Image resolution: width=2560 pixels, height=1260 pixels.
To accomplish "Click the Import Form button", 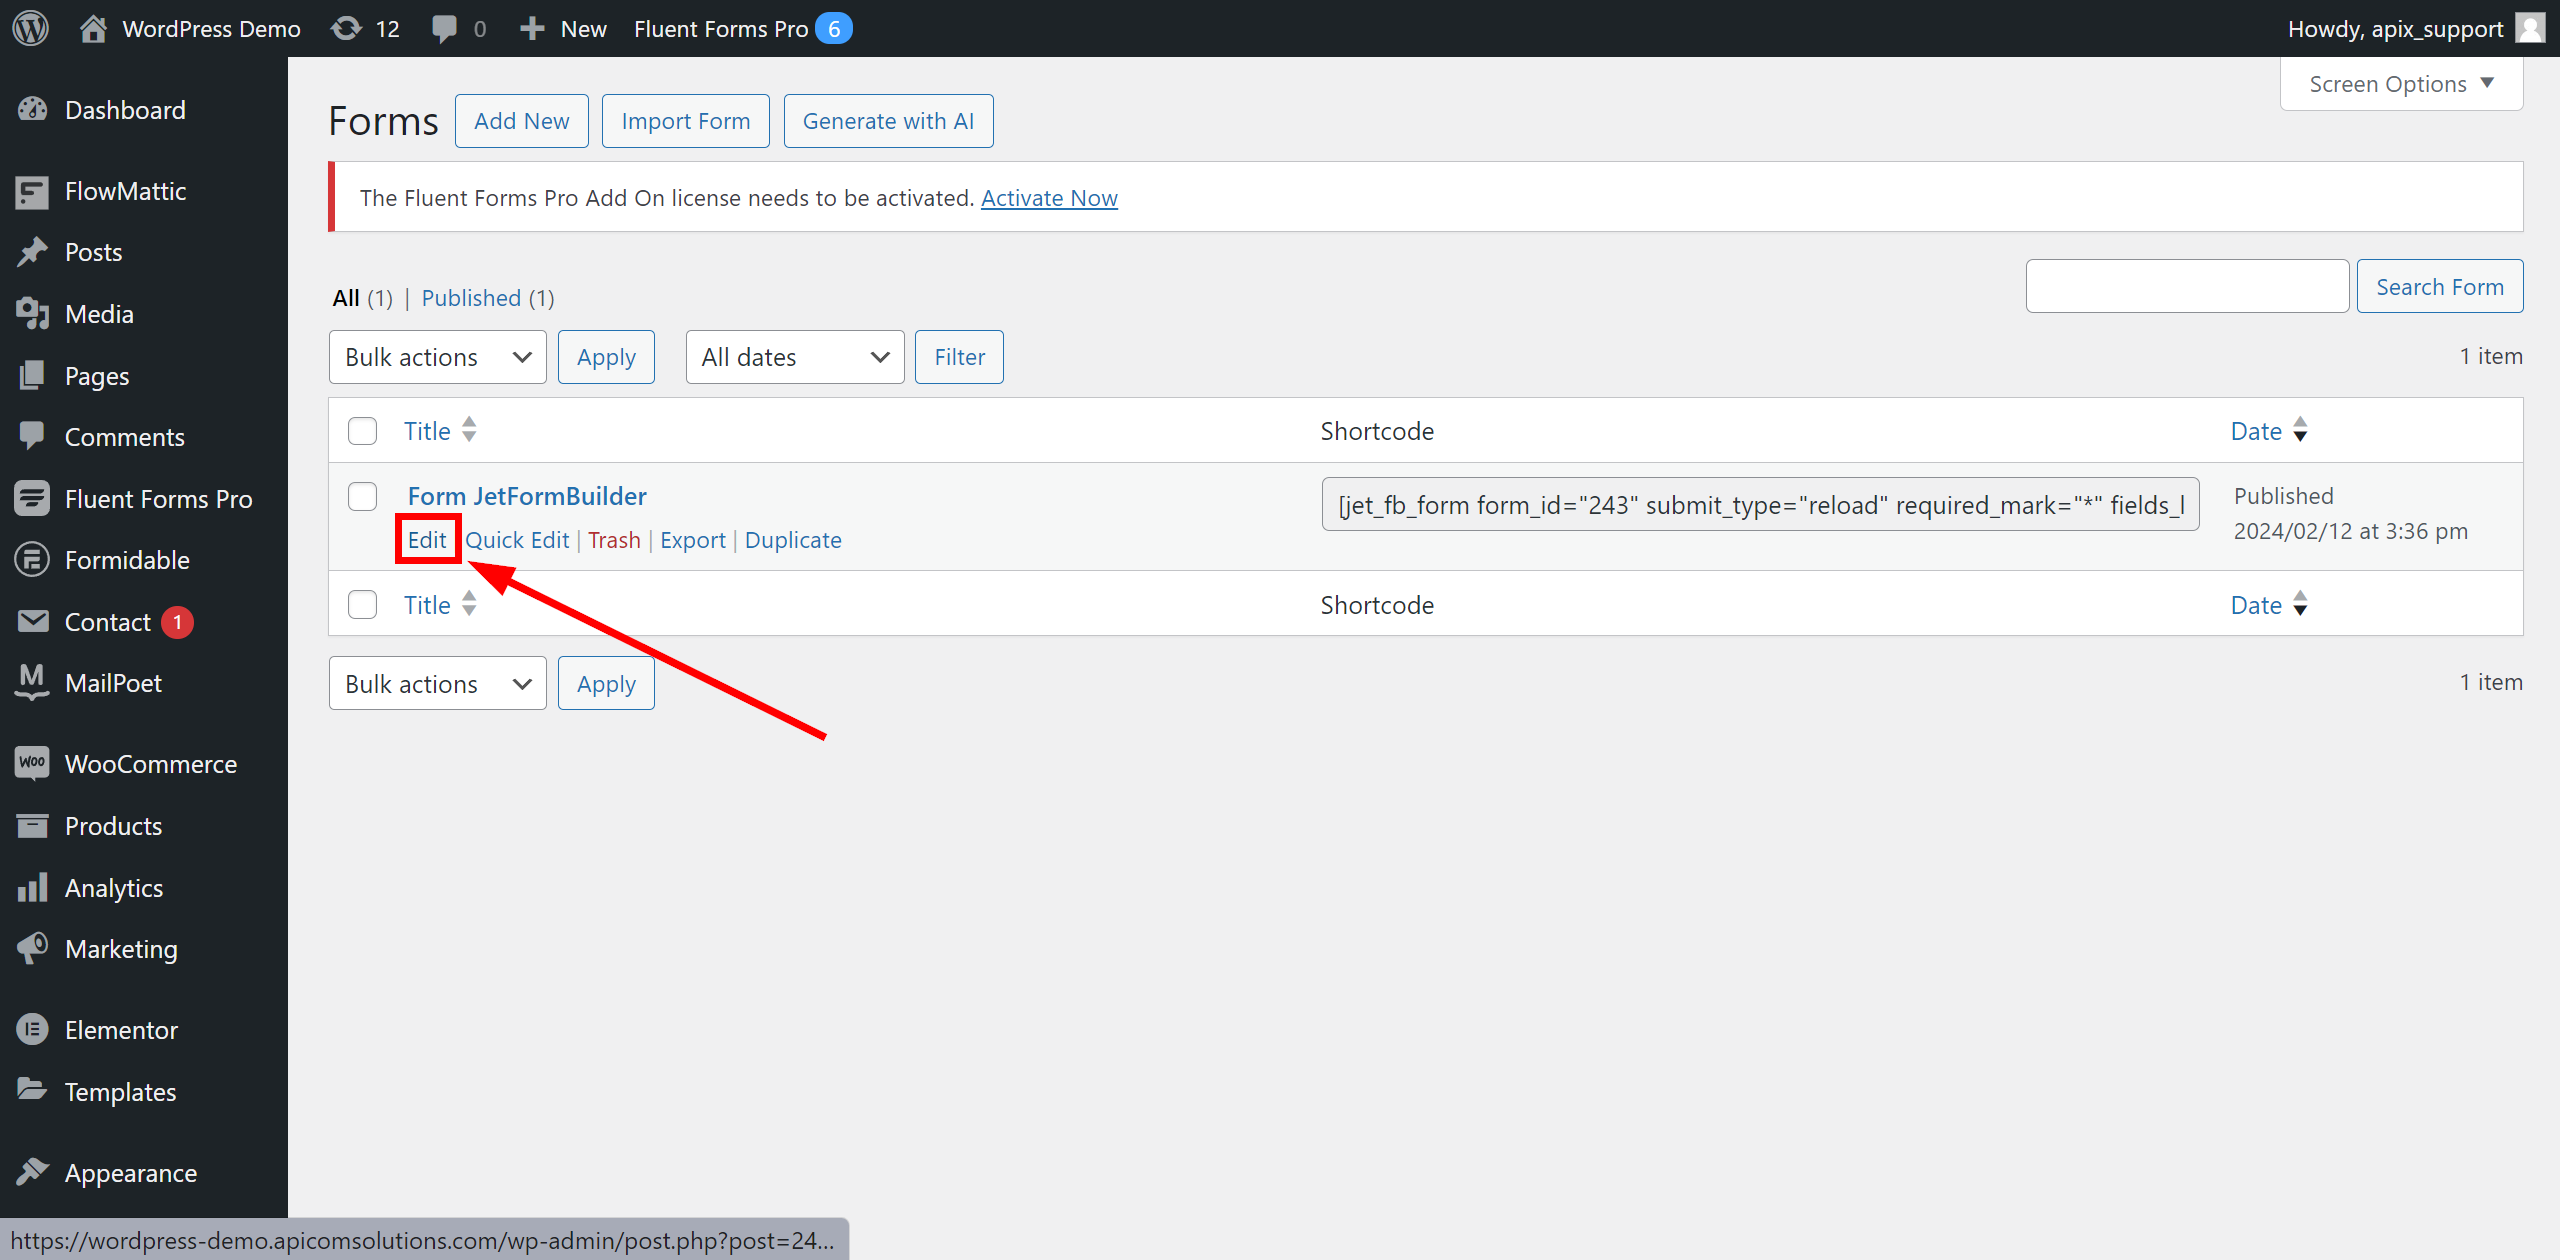I will [x=686, y=121].
